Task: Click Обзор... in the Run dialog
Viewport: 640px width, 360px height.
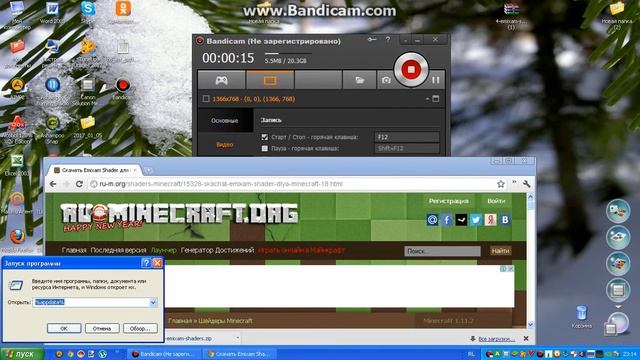Action: (140, 328)
